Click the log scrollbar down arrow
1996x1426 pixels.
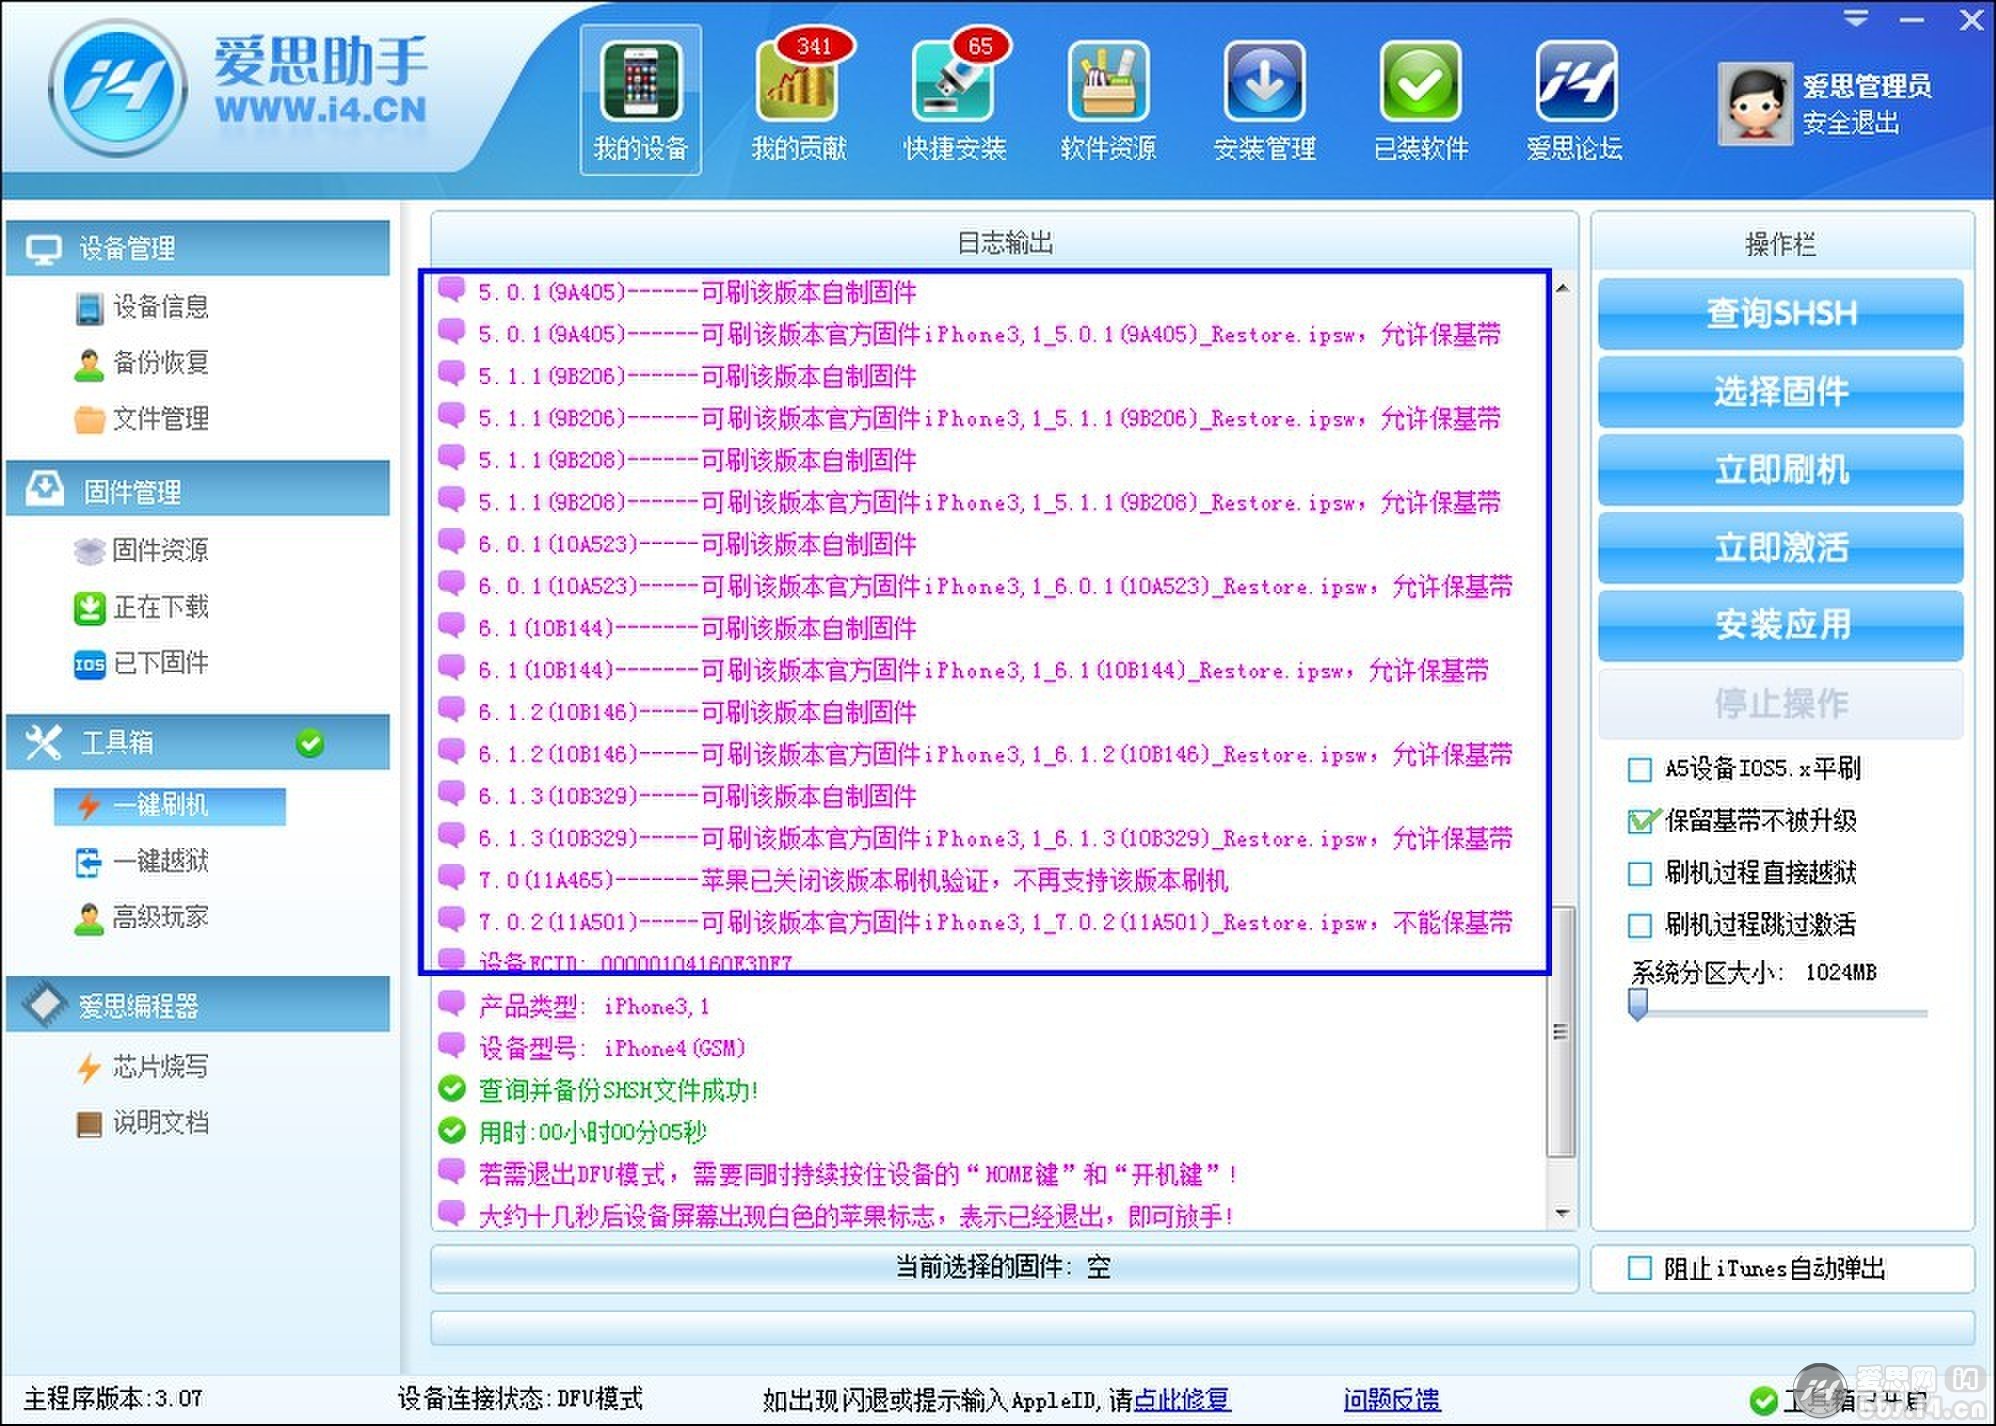(x=1562, y=1213)
